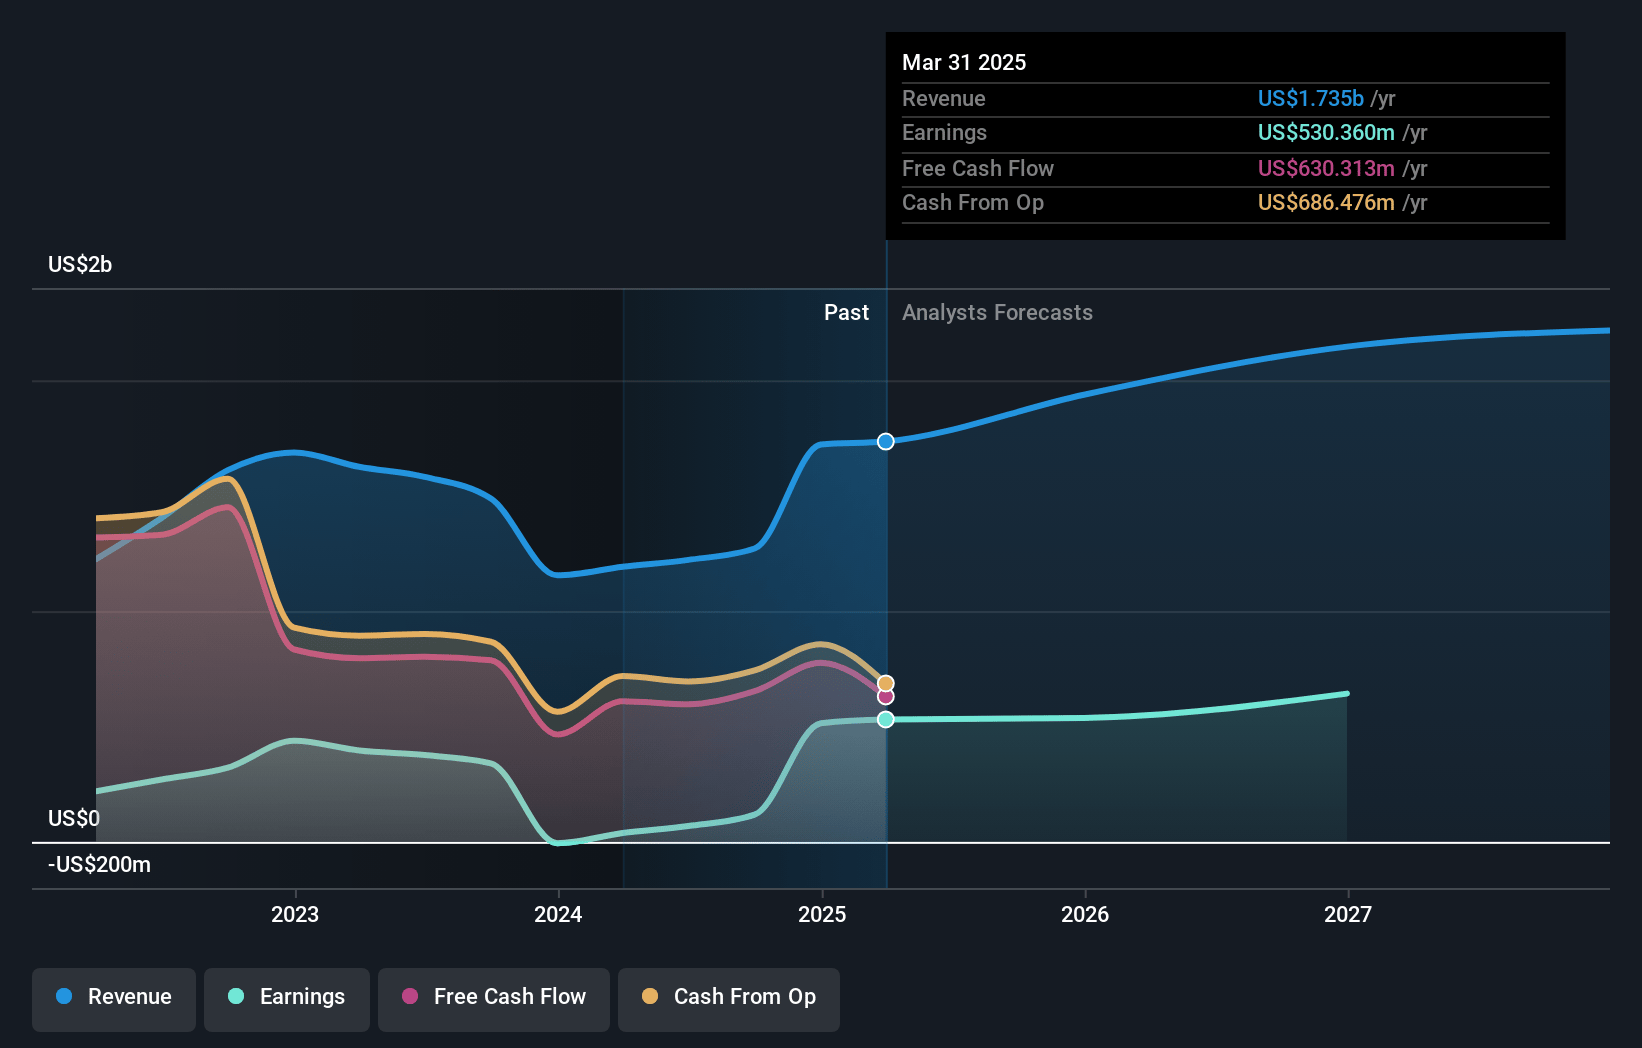Click the teal Earnings marker on the chart line
This screenshot has width=1642, height=1048.
(x=886, y=719)
